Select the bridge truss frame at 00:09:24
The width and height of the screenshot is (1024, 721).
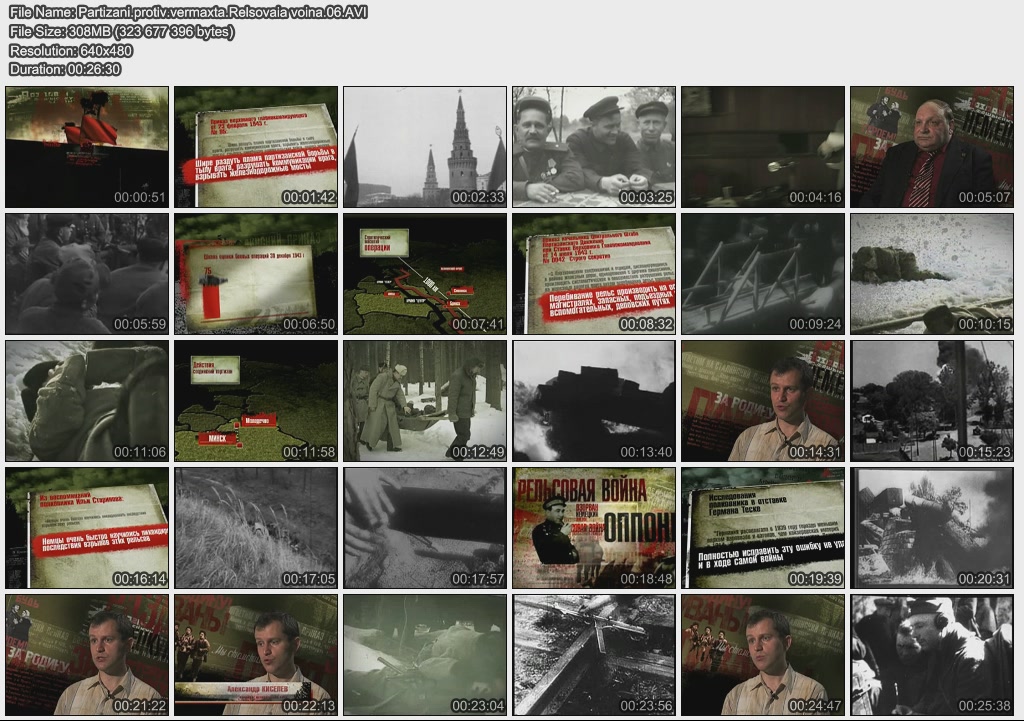[x=763, y=274]
